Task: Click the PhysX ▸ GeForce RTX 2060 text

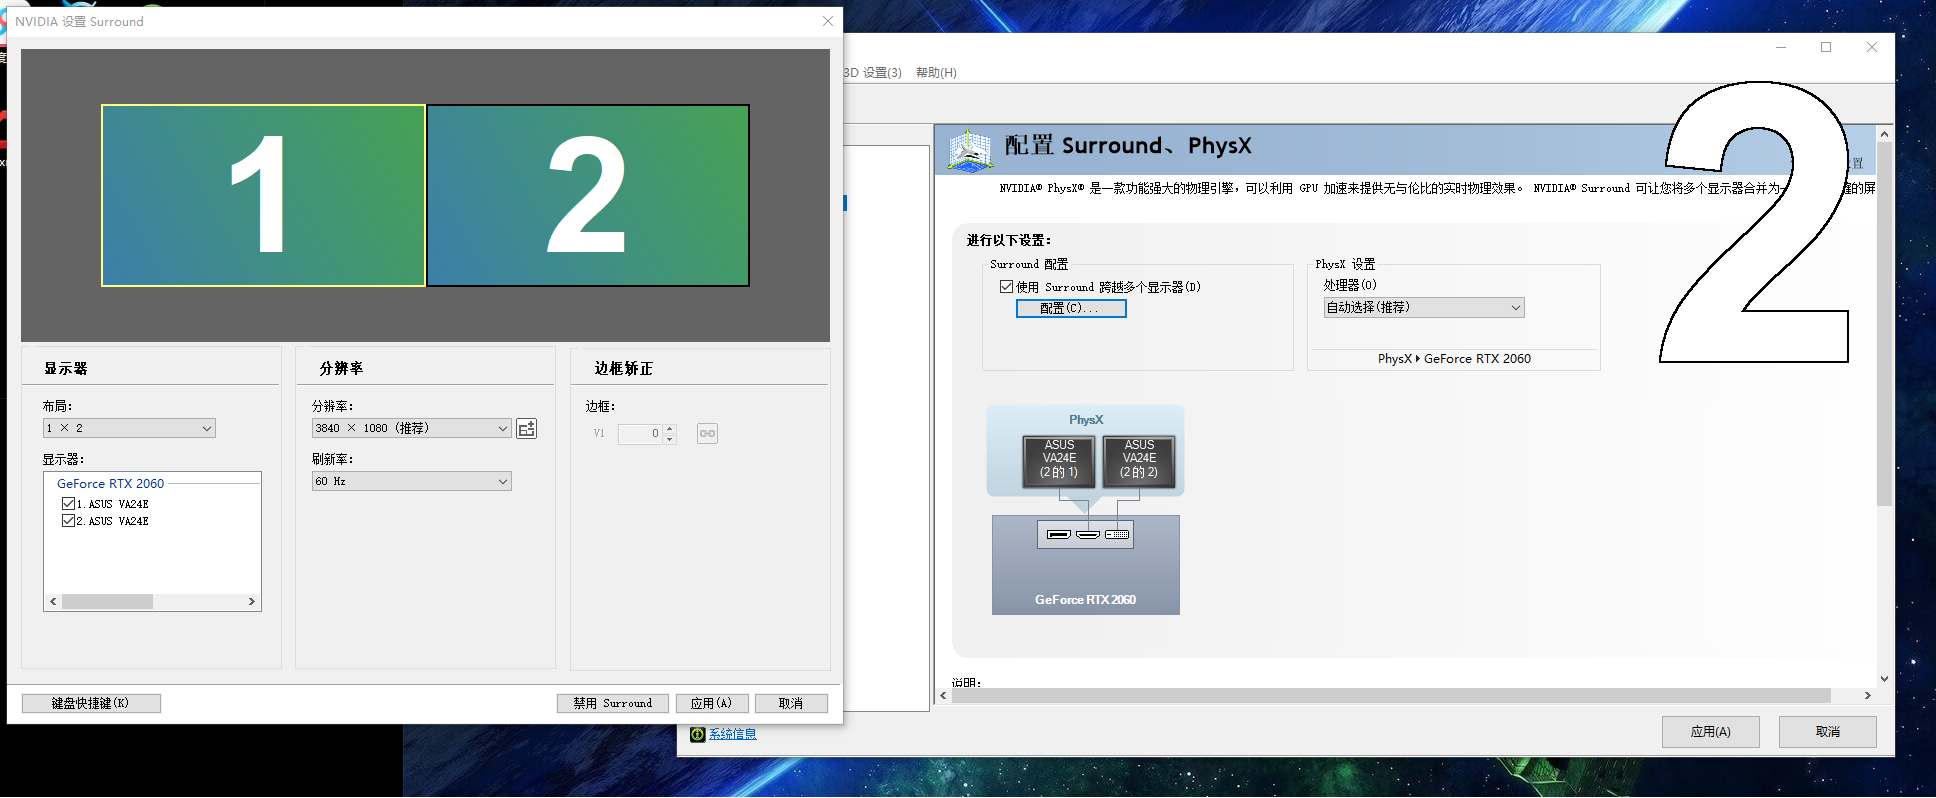Action: tap(1454, 359)
